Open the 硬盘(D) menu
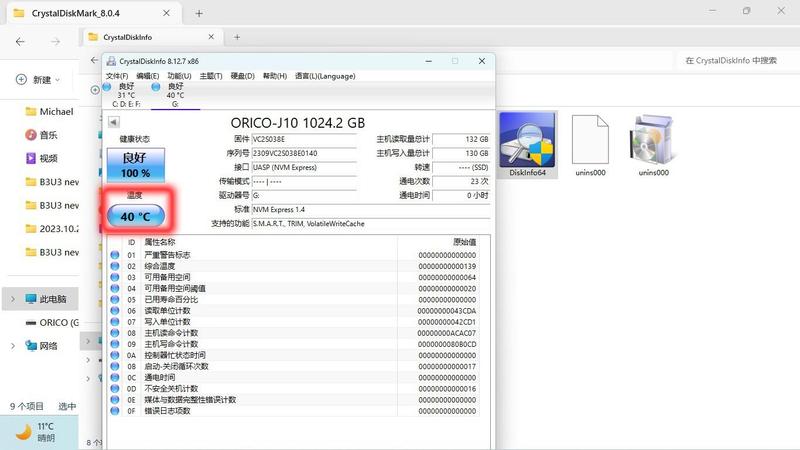Image resolution: width=800 pixels, height=450 pixels. [x=242, y=76]
